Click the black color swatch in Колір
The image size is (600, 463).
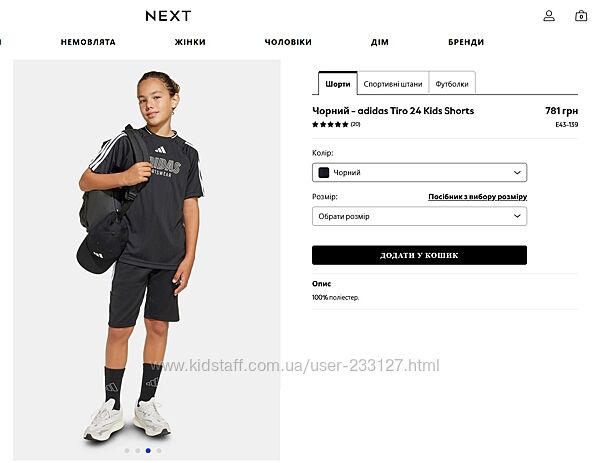[x=324, y=173]
